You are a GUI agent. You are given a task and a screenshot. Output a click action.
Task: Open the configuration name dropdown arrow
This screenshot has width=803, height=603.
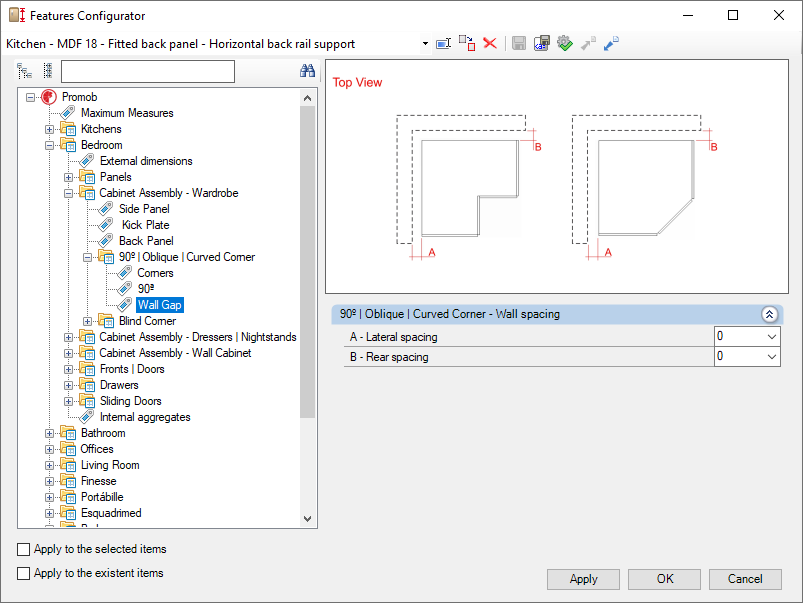425,44
